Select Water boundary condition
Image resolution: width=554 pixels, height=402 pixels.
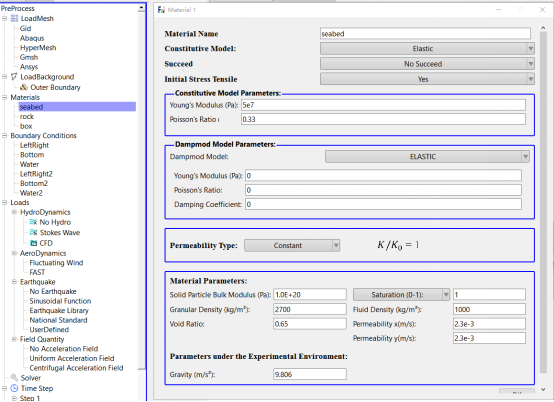[x=30, y=164]
